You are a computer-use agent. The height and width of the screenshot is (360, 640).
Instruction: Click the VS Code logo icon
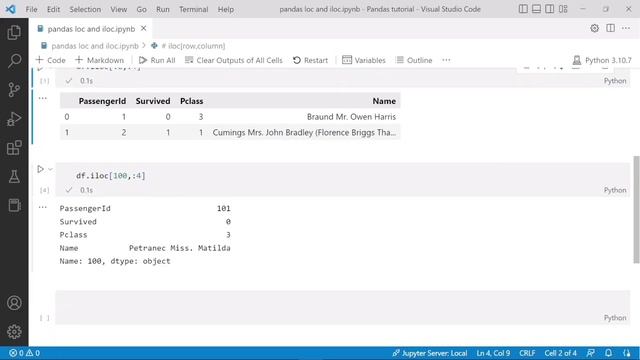tap(11, 9)
